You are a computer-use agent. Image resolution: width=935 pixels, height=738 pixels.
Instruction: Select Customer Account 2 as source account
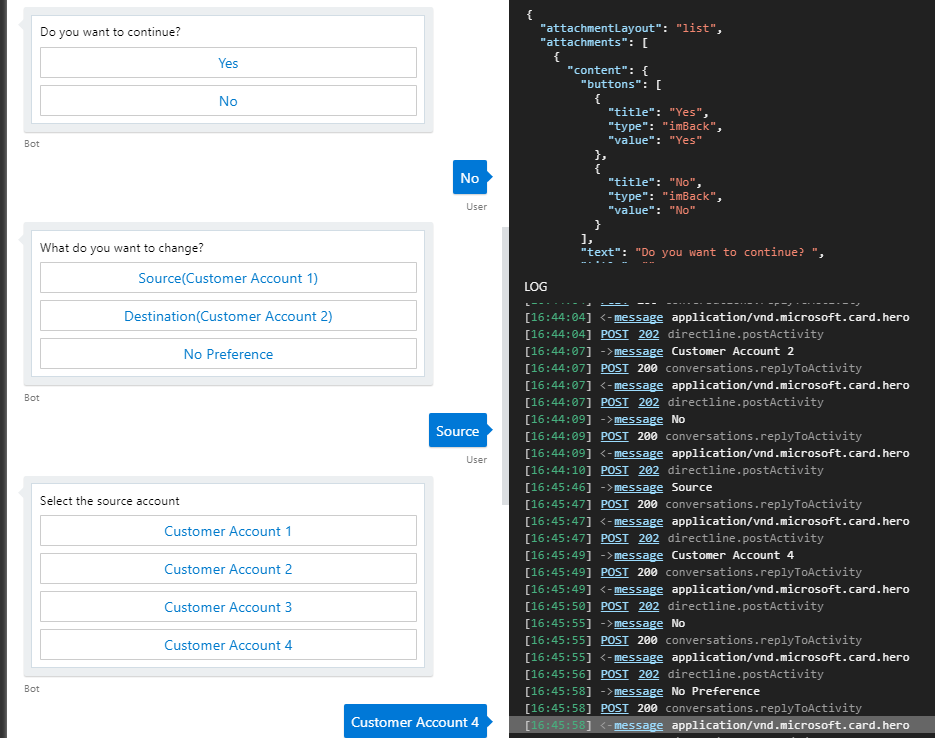[x=228, y=568]
